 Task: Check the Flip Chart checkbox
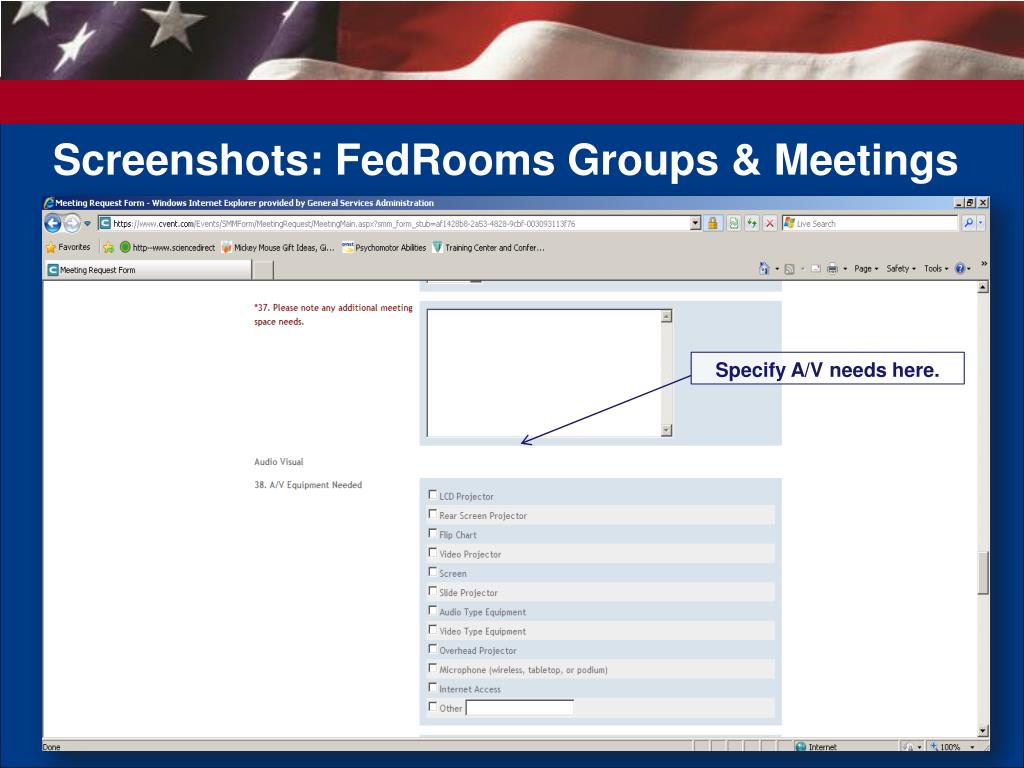pyautogui.click(x=432, y=534)
